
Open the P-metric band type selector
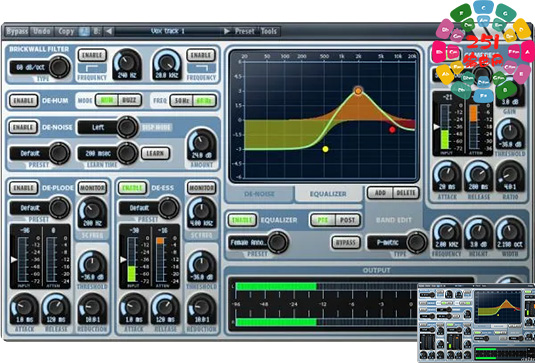pos(397,242)
